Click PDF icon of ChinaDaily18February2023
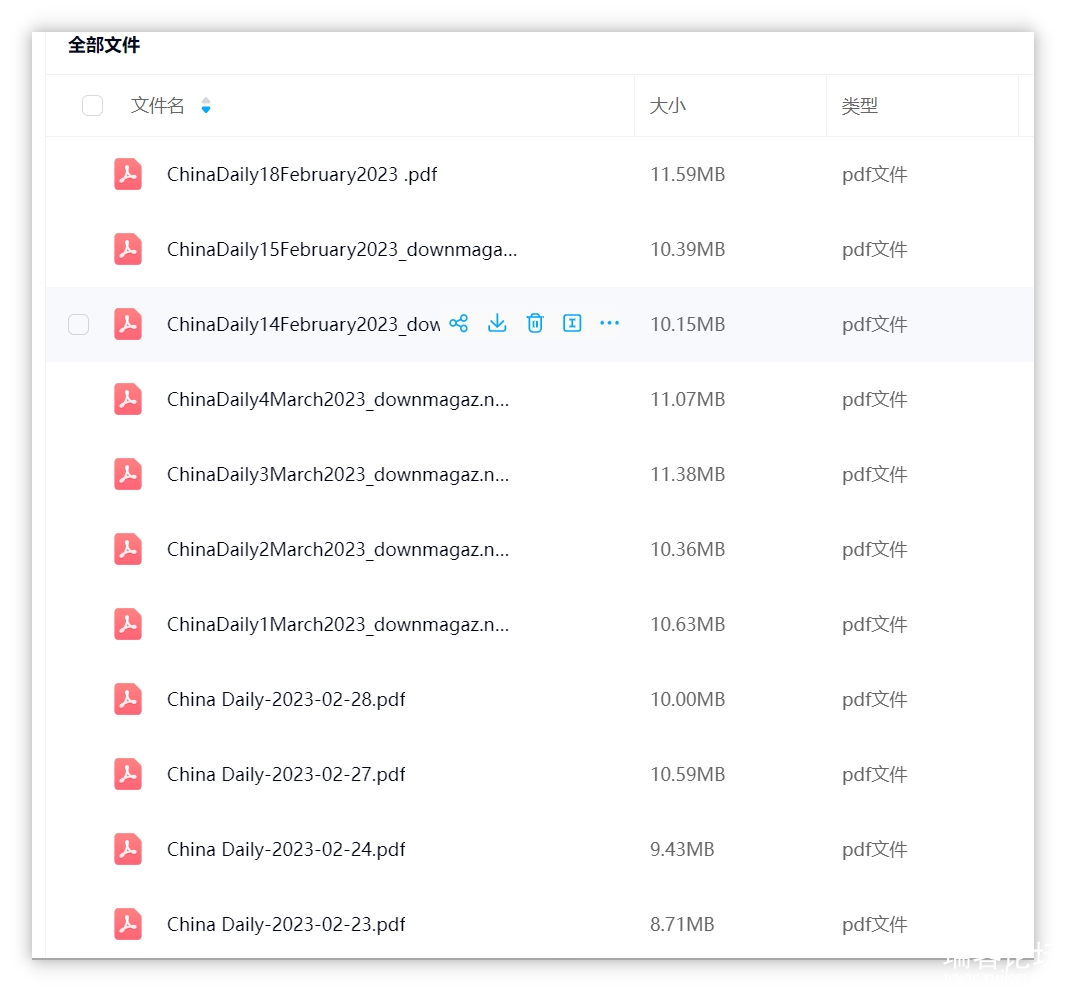Image resolution: width=1066 pixels, height=992 pixels. [128, 174]
